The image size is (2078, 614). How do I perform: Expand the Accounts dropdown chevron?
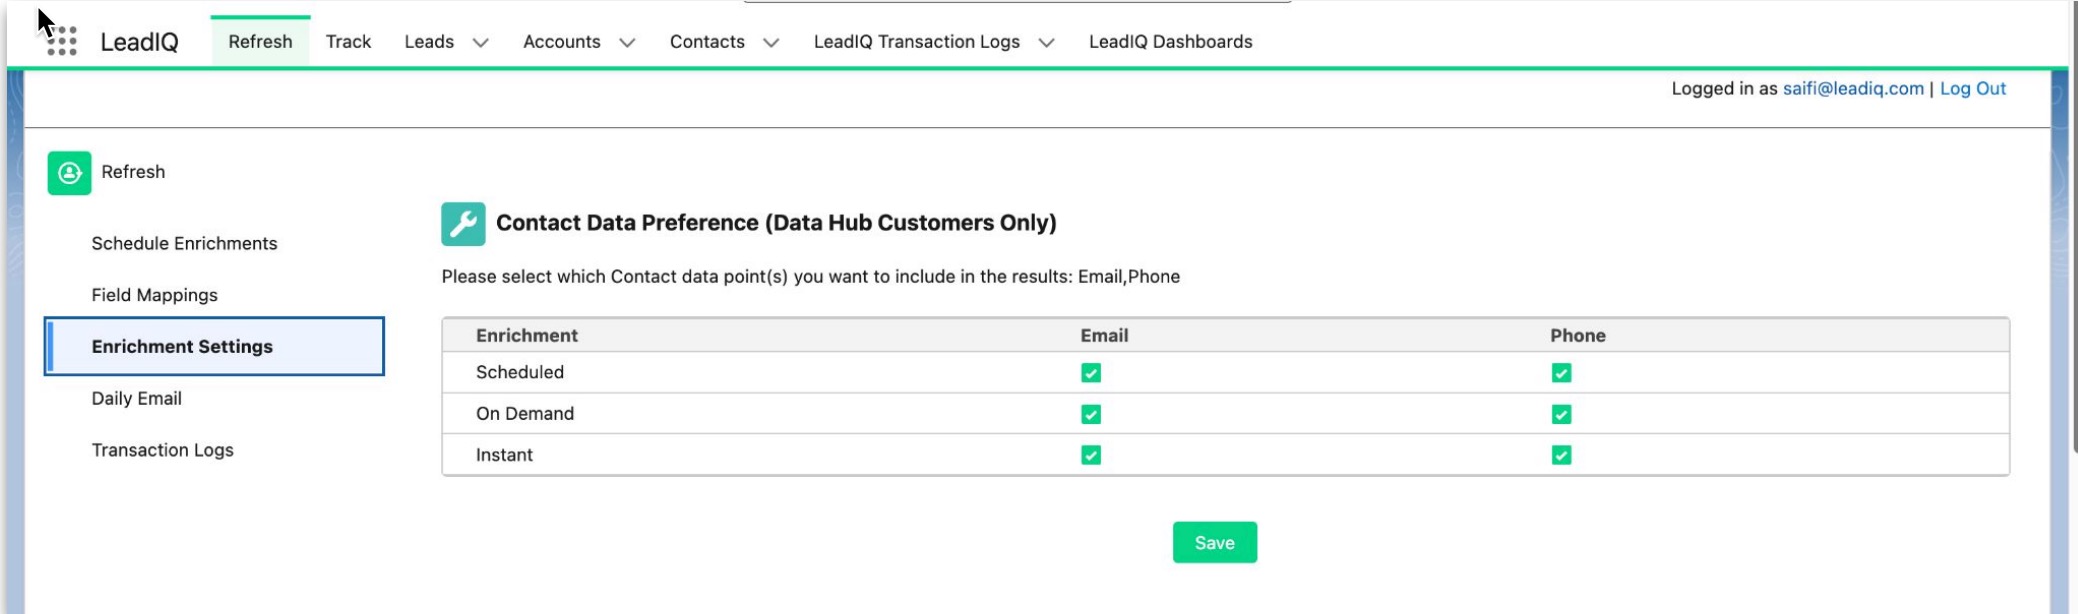(627, 42)
